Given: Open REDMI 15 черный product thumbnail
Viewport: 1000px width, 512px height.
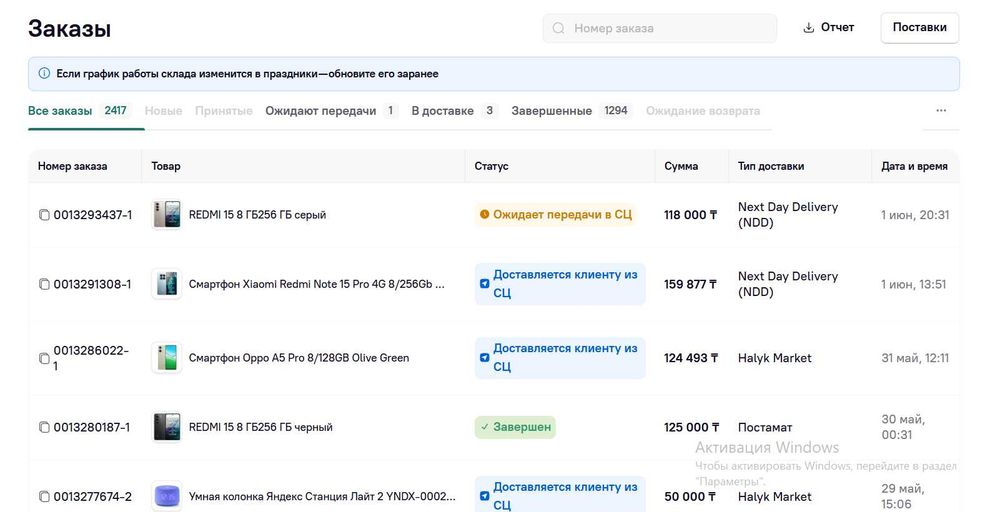Looking at the screenshot, I should (x=166, y=427).
